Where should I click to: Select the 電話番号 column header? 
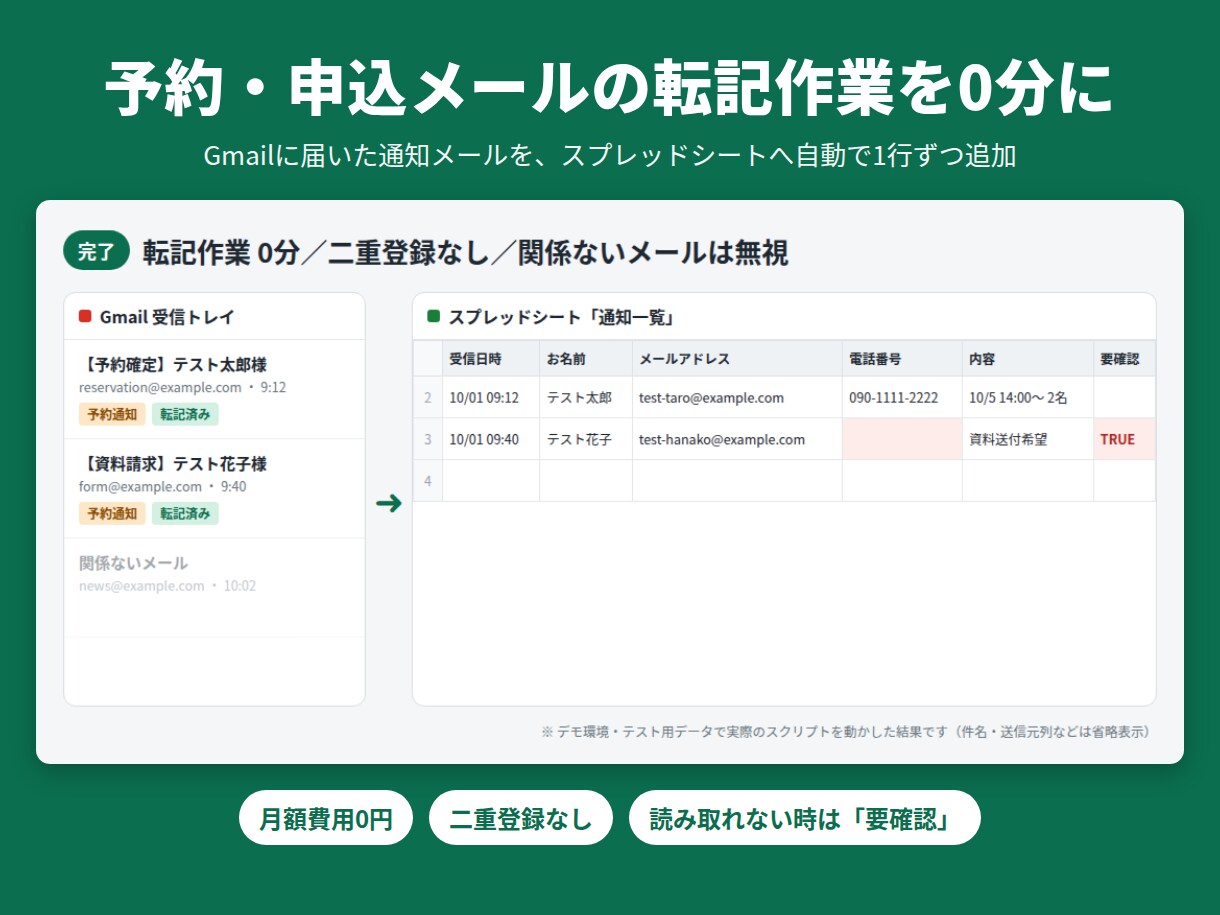click(902, 359)
